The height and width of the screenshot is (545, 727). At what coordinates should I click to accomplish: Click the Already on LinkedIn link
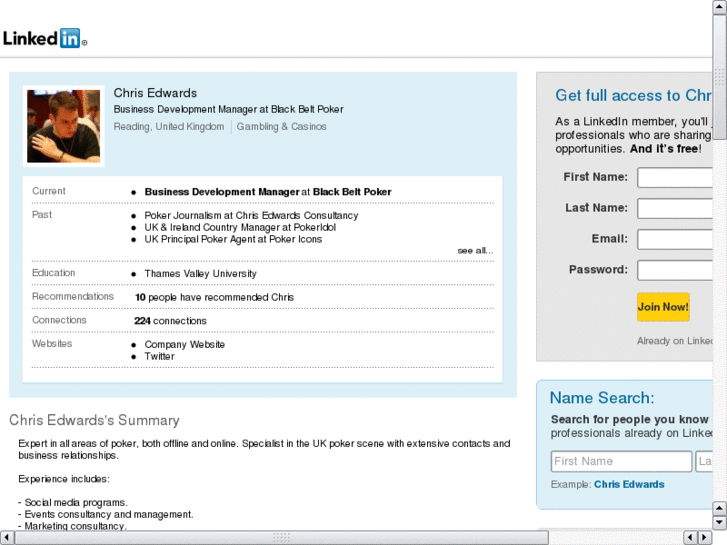pyautogui.click(x=675, y=341)
